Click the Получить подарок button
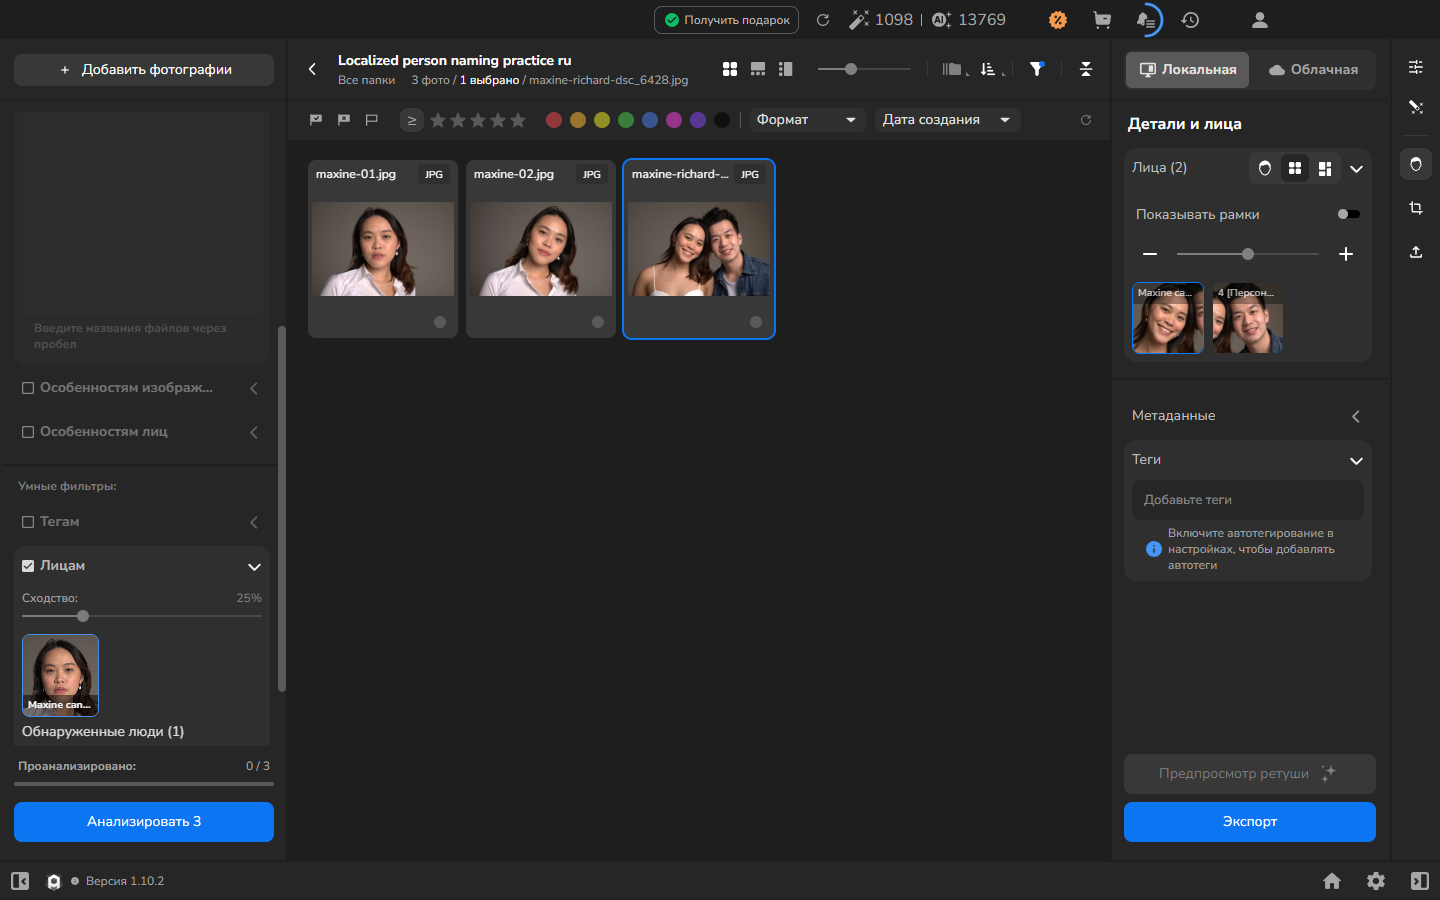This screenshot has height=900, width=1440. pos(726,20)
